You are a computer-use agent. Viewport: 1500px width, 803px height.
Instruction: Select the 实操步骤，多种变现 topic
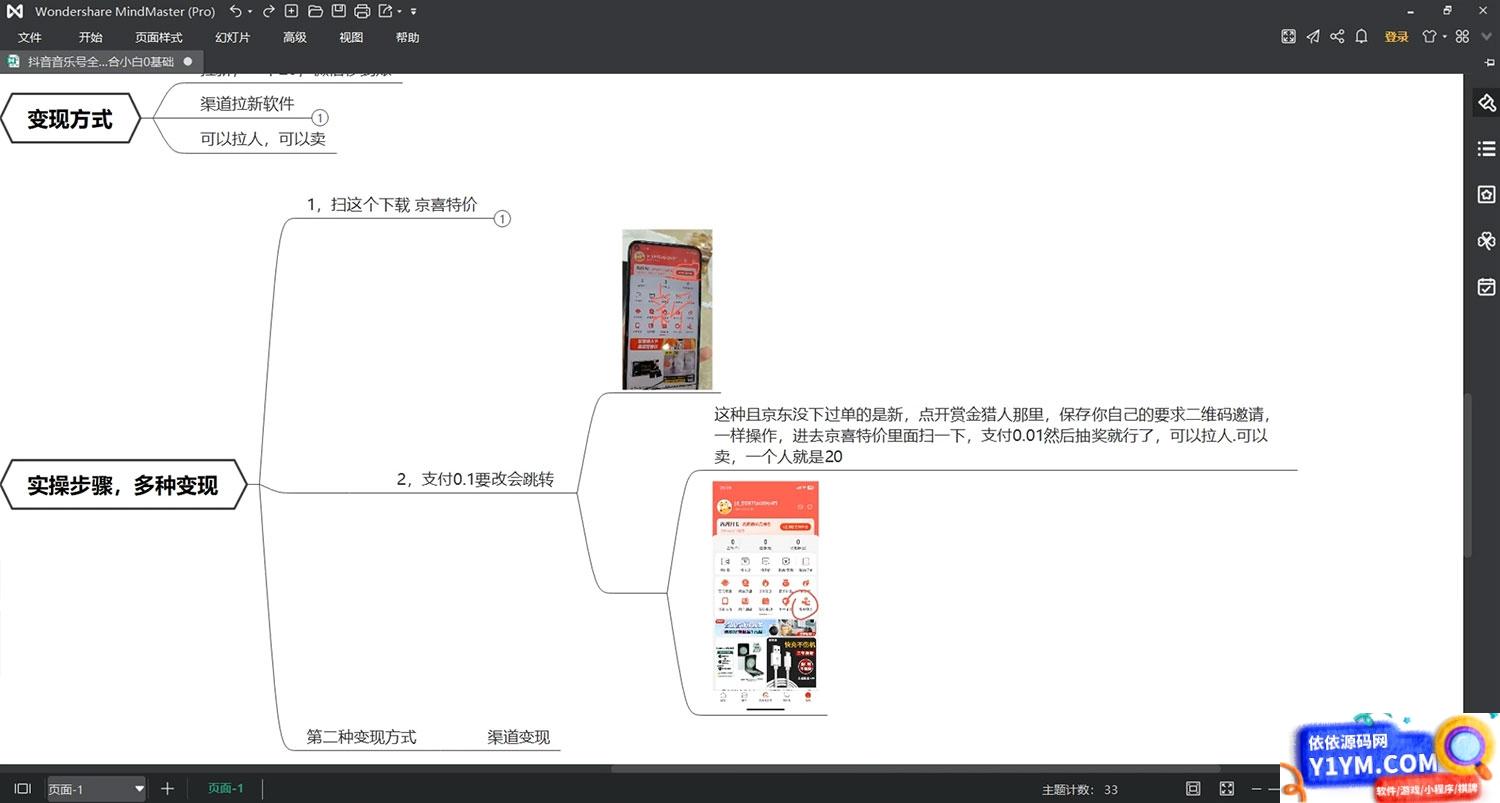point(122,486)
